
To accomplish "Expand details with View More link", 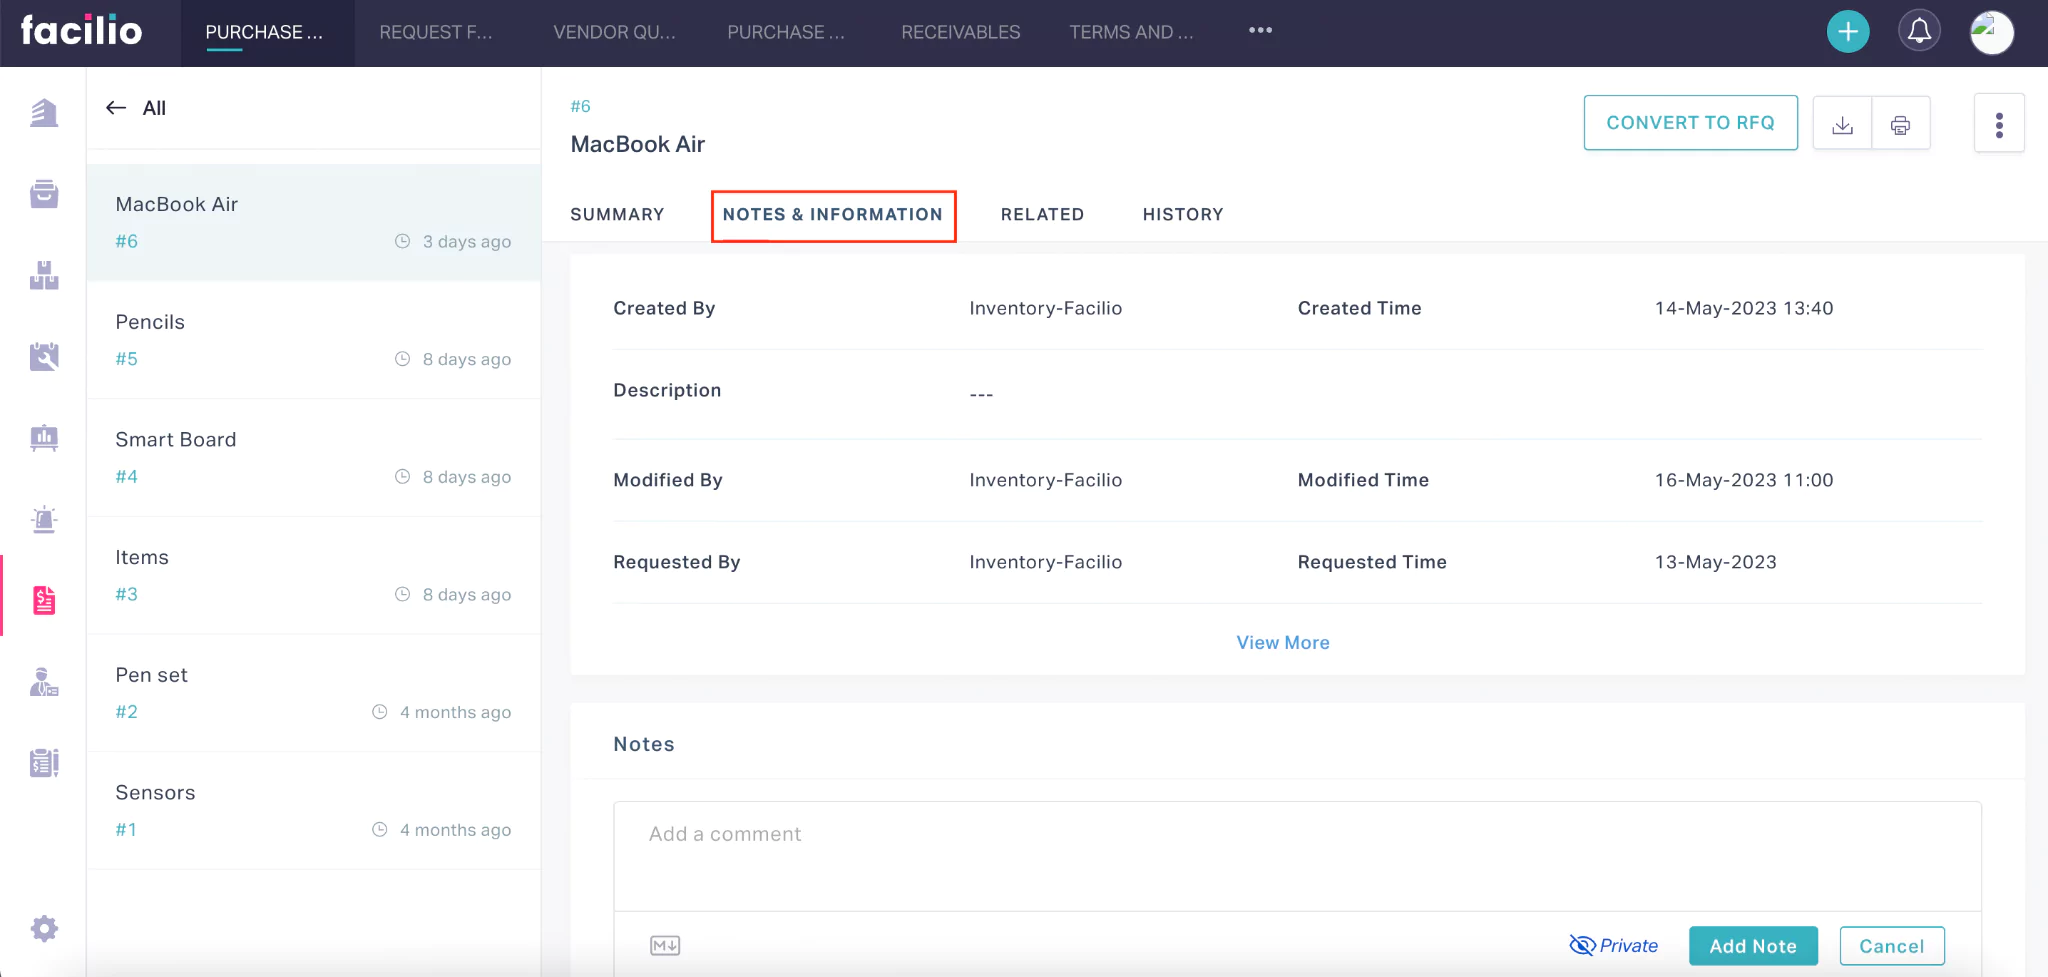I will tap(1283, 642).
